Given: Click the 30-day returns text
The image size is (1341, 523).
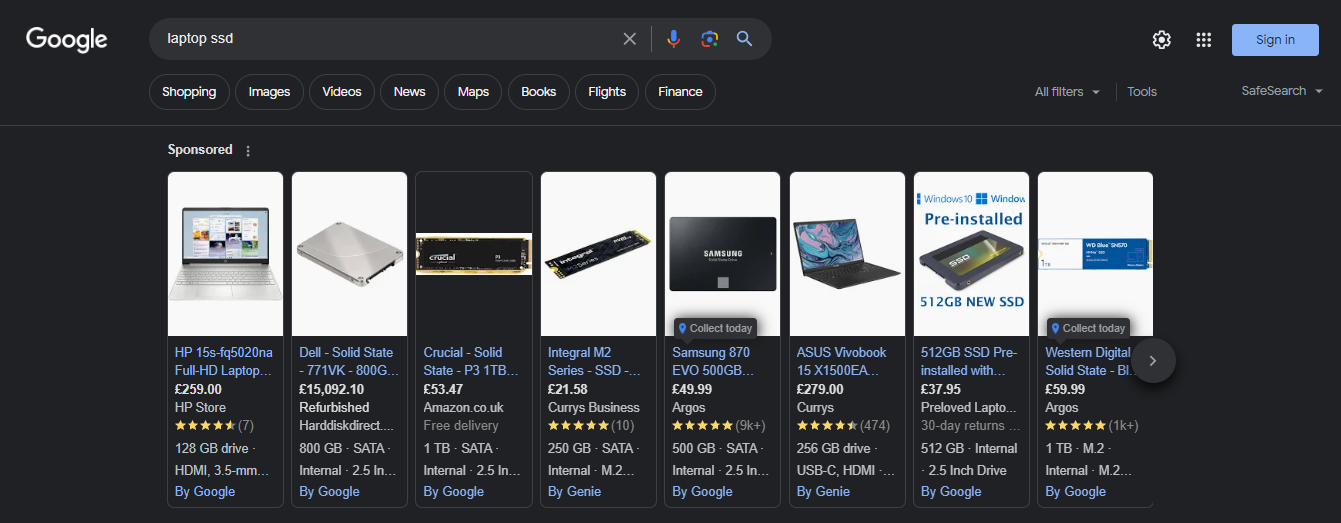Looking at the screenshot, I should pyautogui.click(x=968, y=425).
